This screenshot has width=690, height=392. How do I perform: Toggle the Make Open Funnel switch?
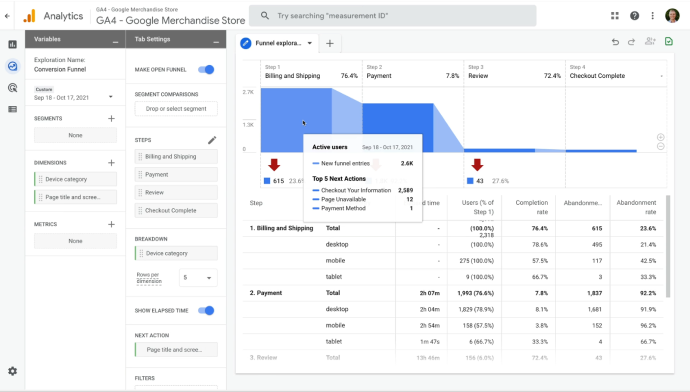(x=206, y=70)
